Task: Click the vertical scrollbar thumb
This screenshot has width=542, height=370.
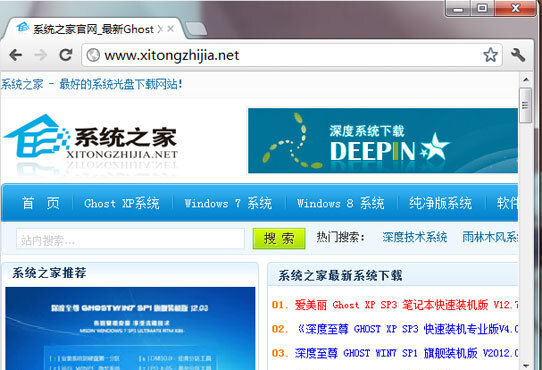Action: (525, 105)
